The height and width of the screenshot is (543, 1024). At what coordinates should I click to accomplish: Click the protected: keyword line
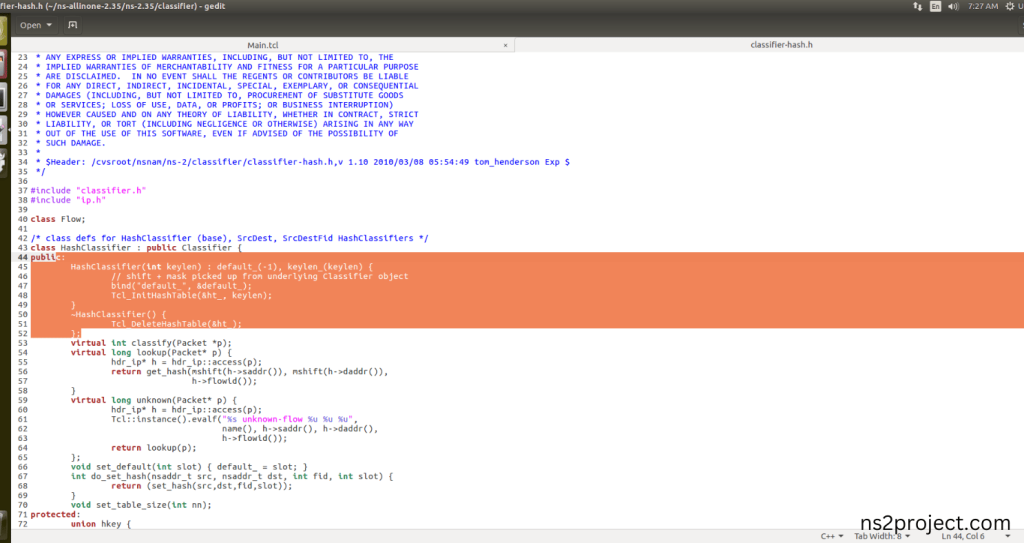point(56,514)
